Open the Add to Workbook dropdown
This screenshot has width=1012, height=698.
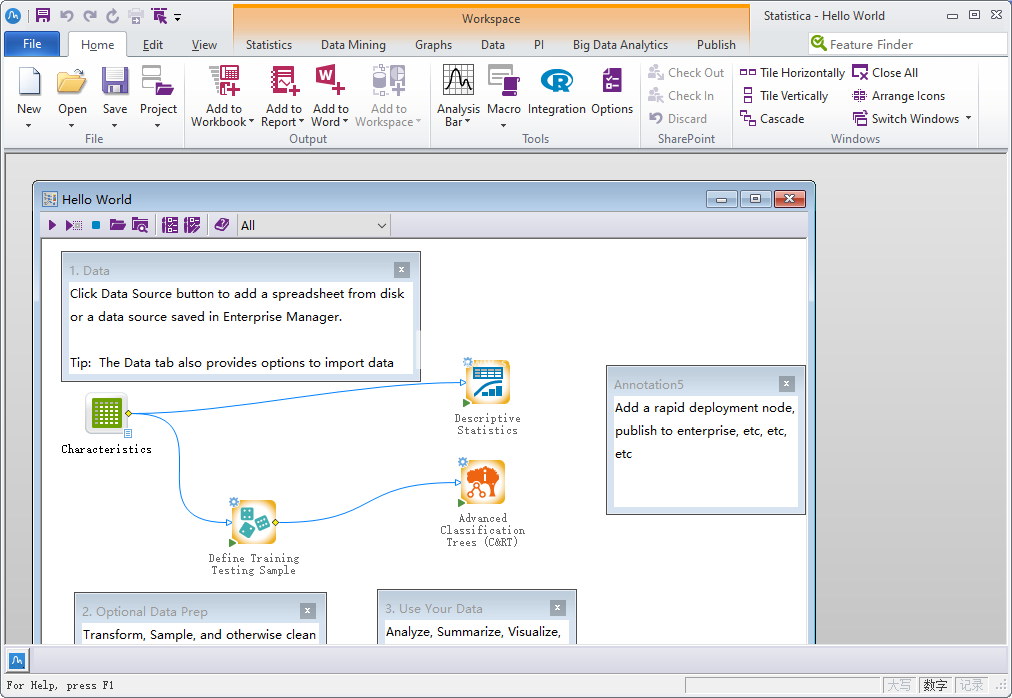pyautogui.click(x=251, y=122)
